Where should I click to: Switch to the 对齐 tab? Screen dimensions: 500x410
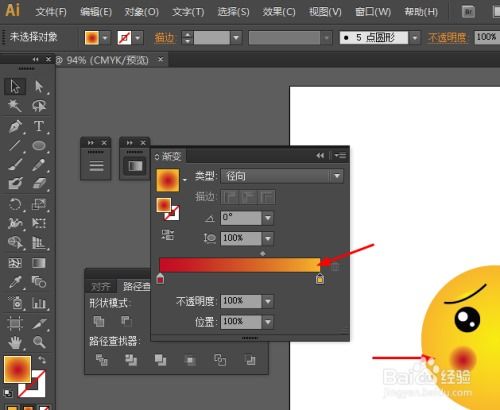click(101, 286)
